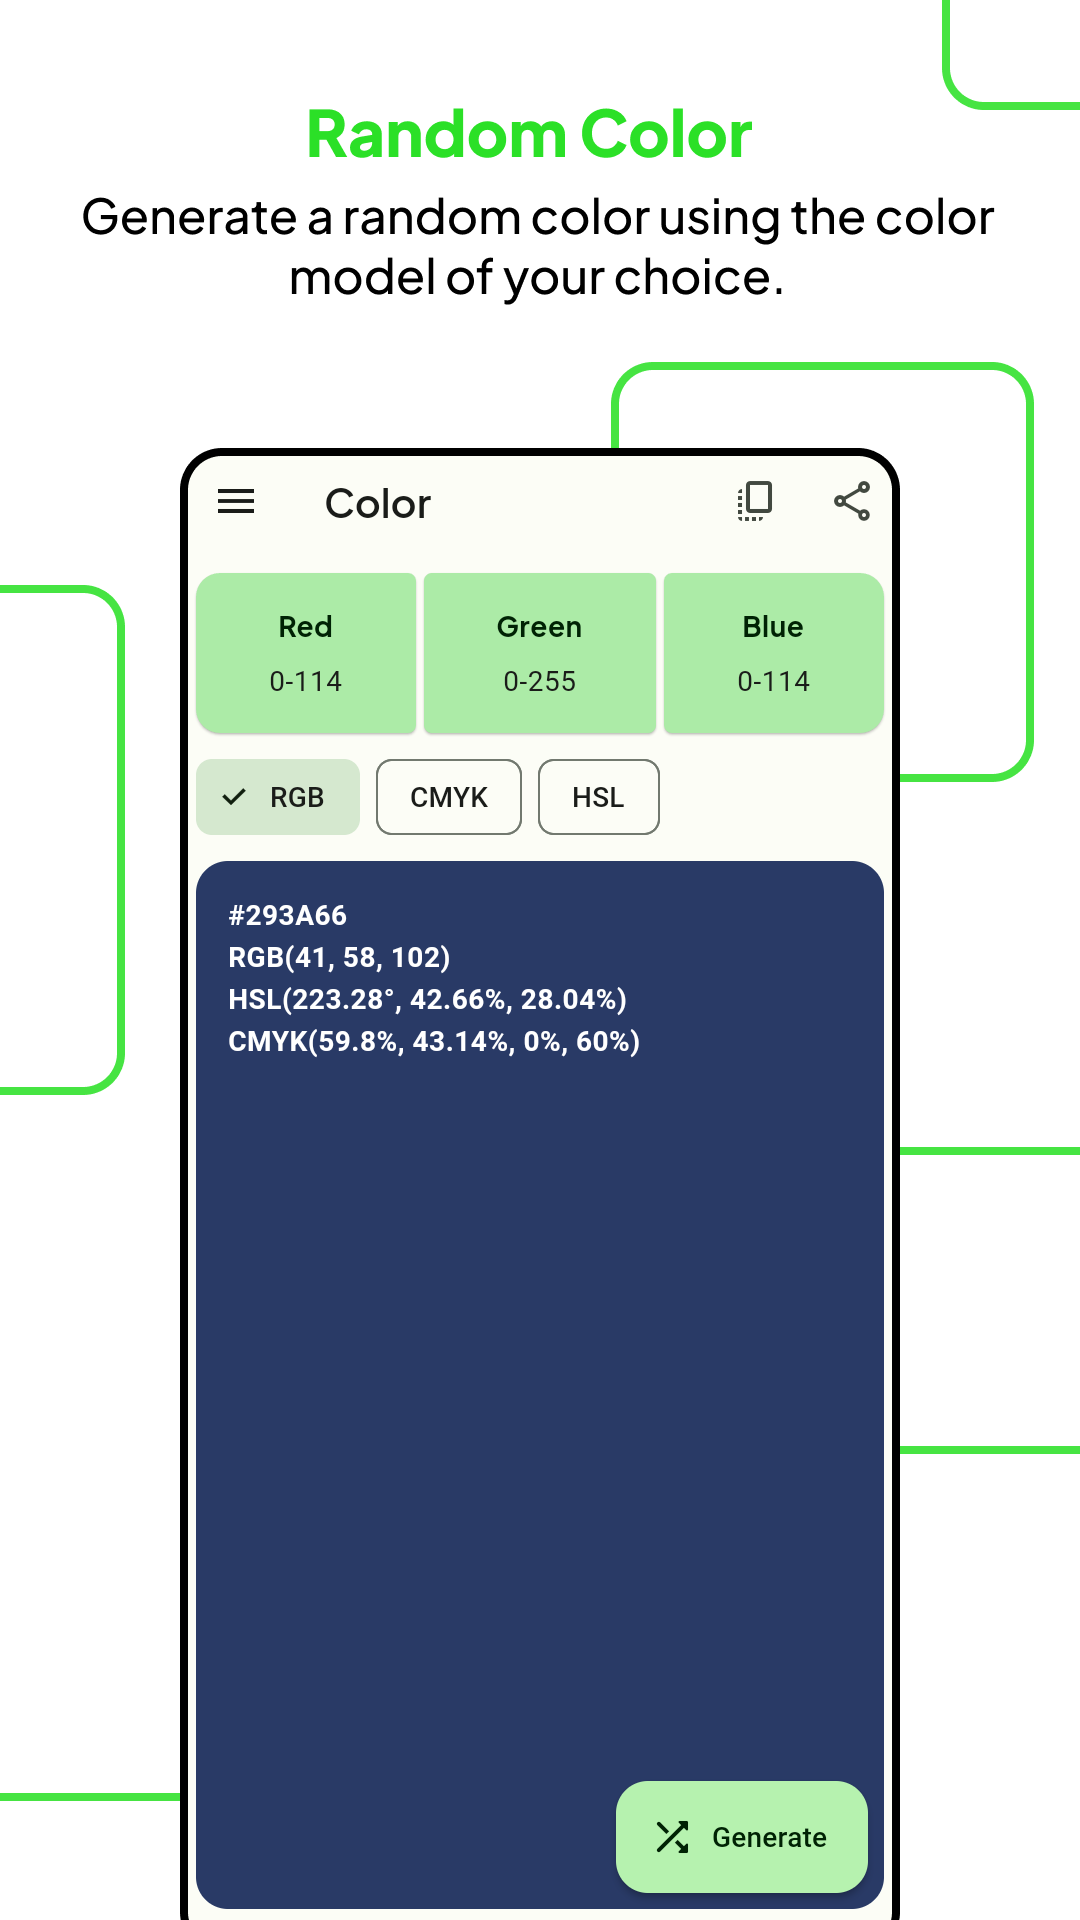Screen dimensions: 1080x1920
Task: Tap the shuffle icon on Generate button
Action: click(672, 1837)
